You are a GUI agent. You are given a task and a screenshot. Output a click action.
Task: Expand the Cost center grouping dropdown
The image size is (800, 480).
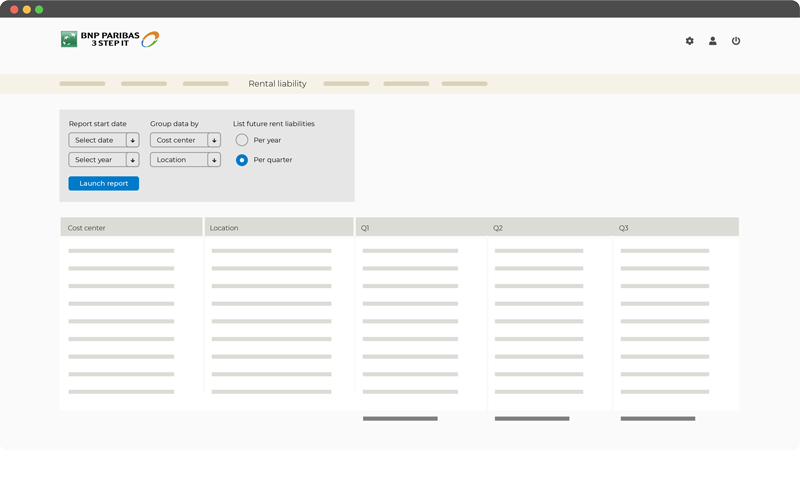(x=185, y=140)
